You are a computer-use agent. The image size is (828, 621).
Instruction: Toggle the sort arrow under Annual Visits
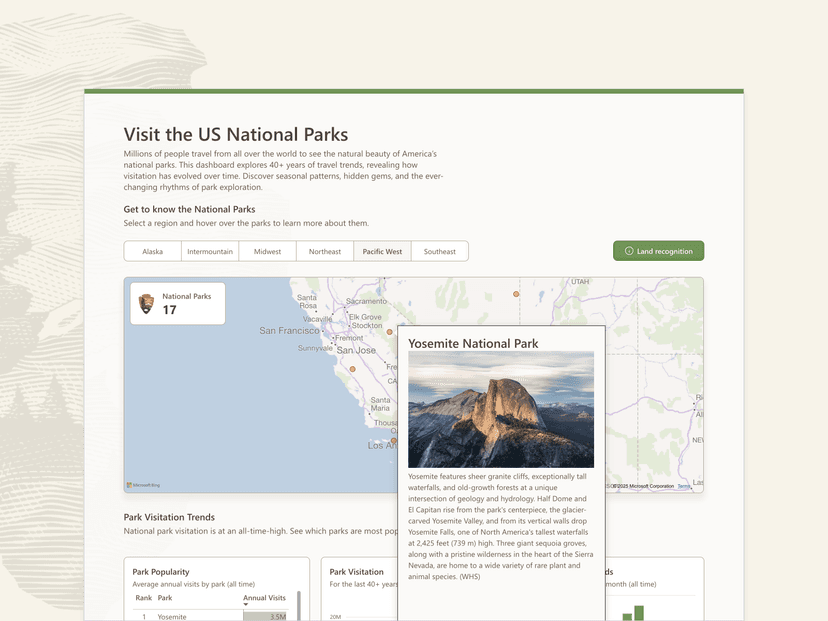point(246,605)
